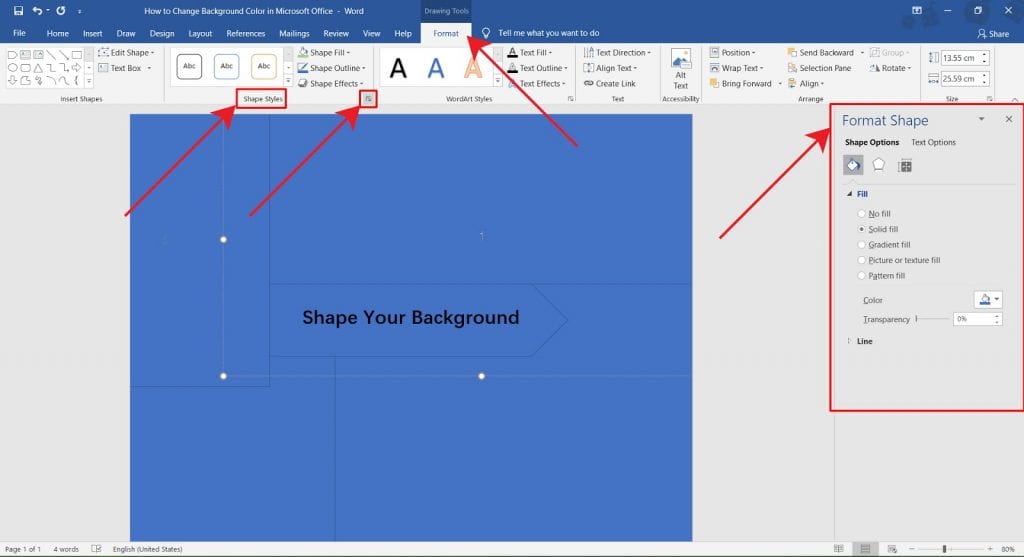Select the Pattern fill radio button
Image resolution: width=1024 pixels, height=557 pixels.
861,276
